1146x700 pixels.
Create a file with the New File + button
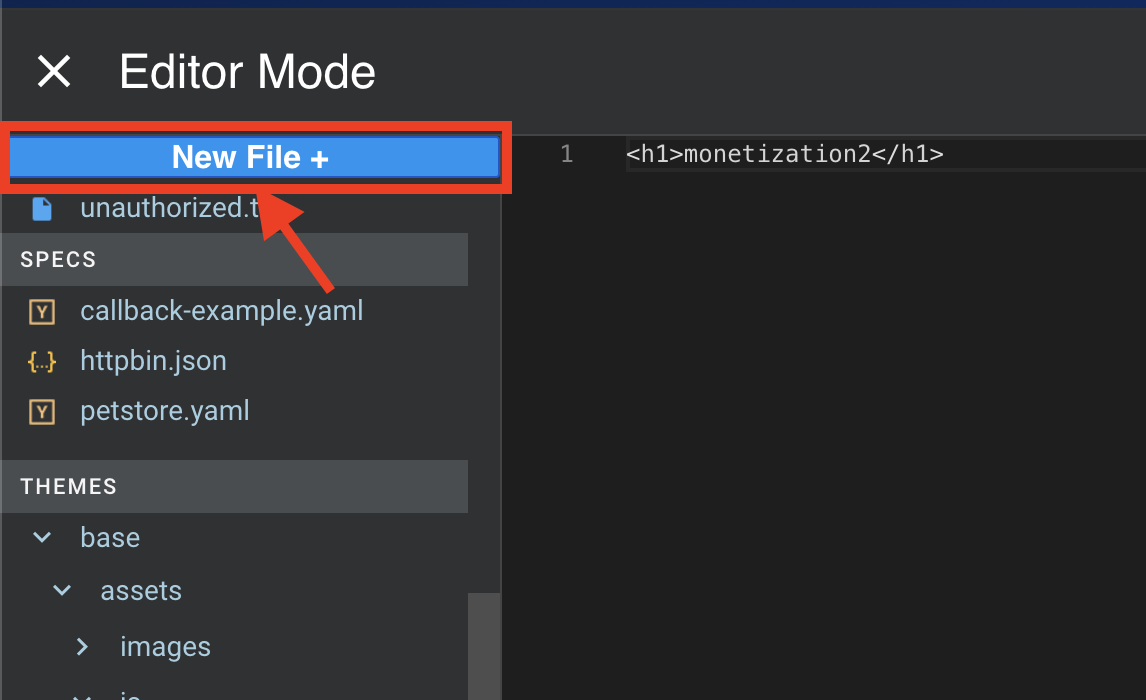(x=255, y=157)
